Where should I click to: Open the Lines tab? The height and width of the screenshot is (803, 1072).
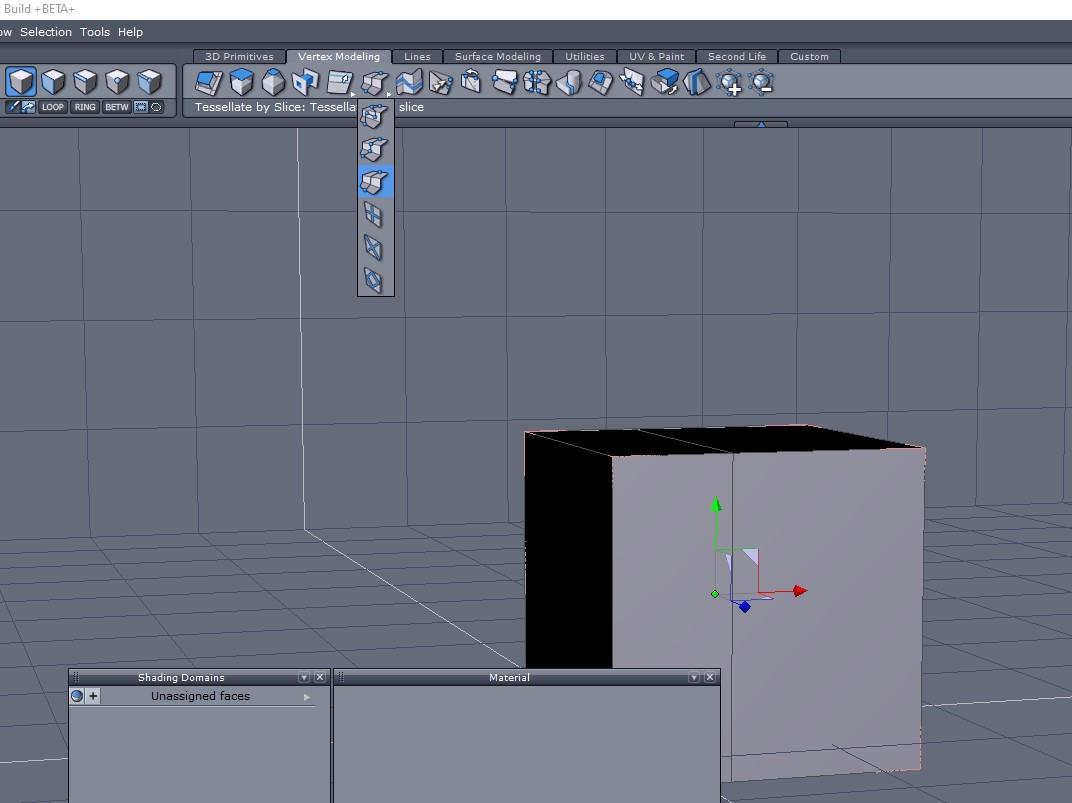417,57
